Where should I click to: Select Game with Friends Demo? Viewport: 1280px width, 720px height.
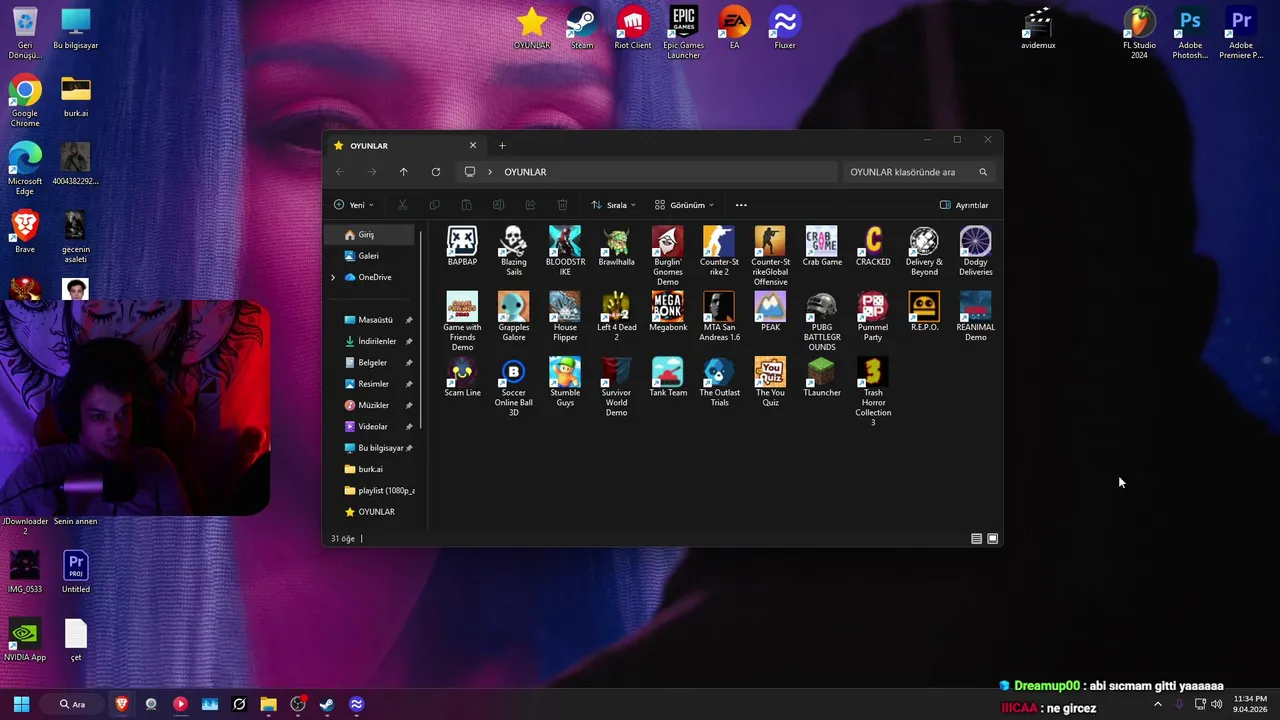coord(462,321)
